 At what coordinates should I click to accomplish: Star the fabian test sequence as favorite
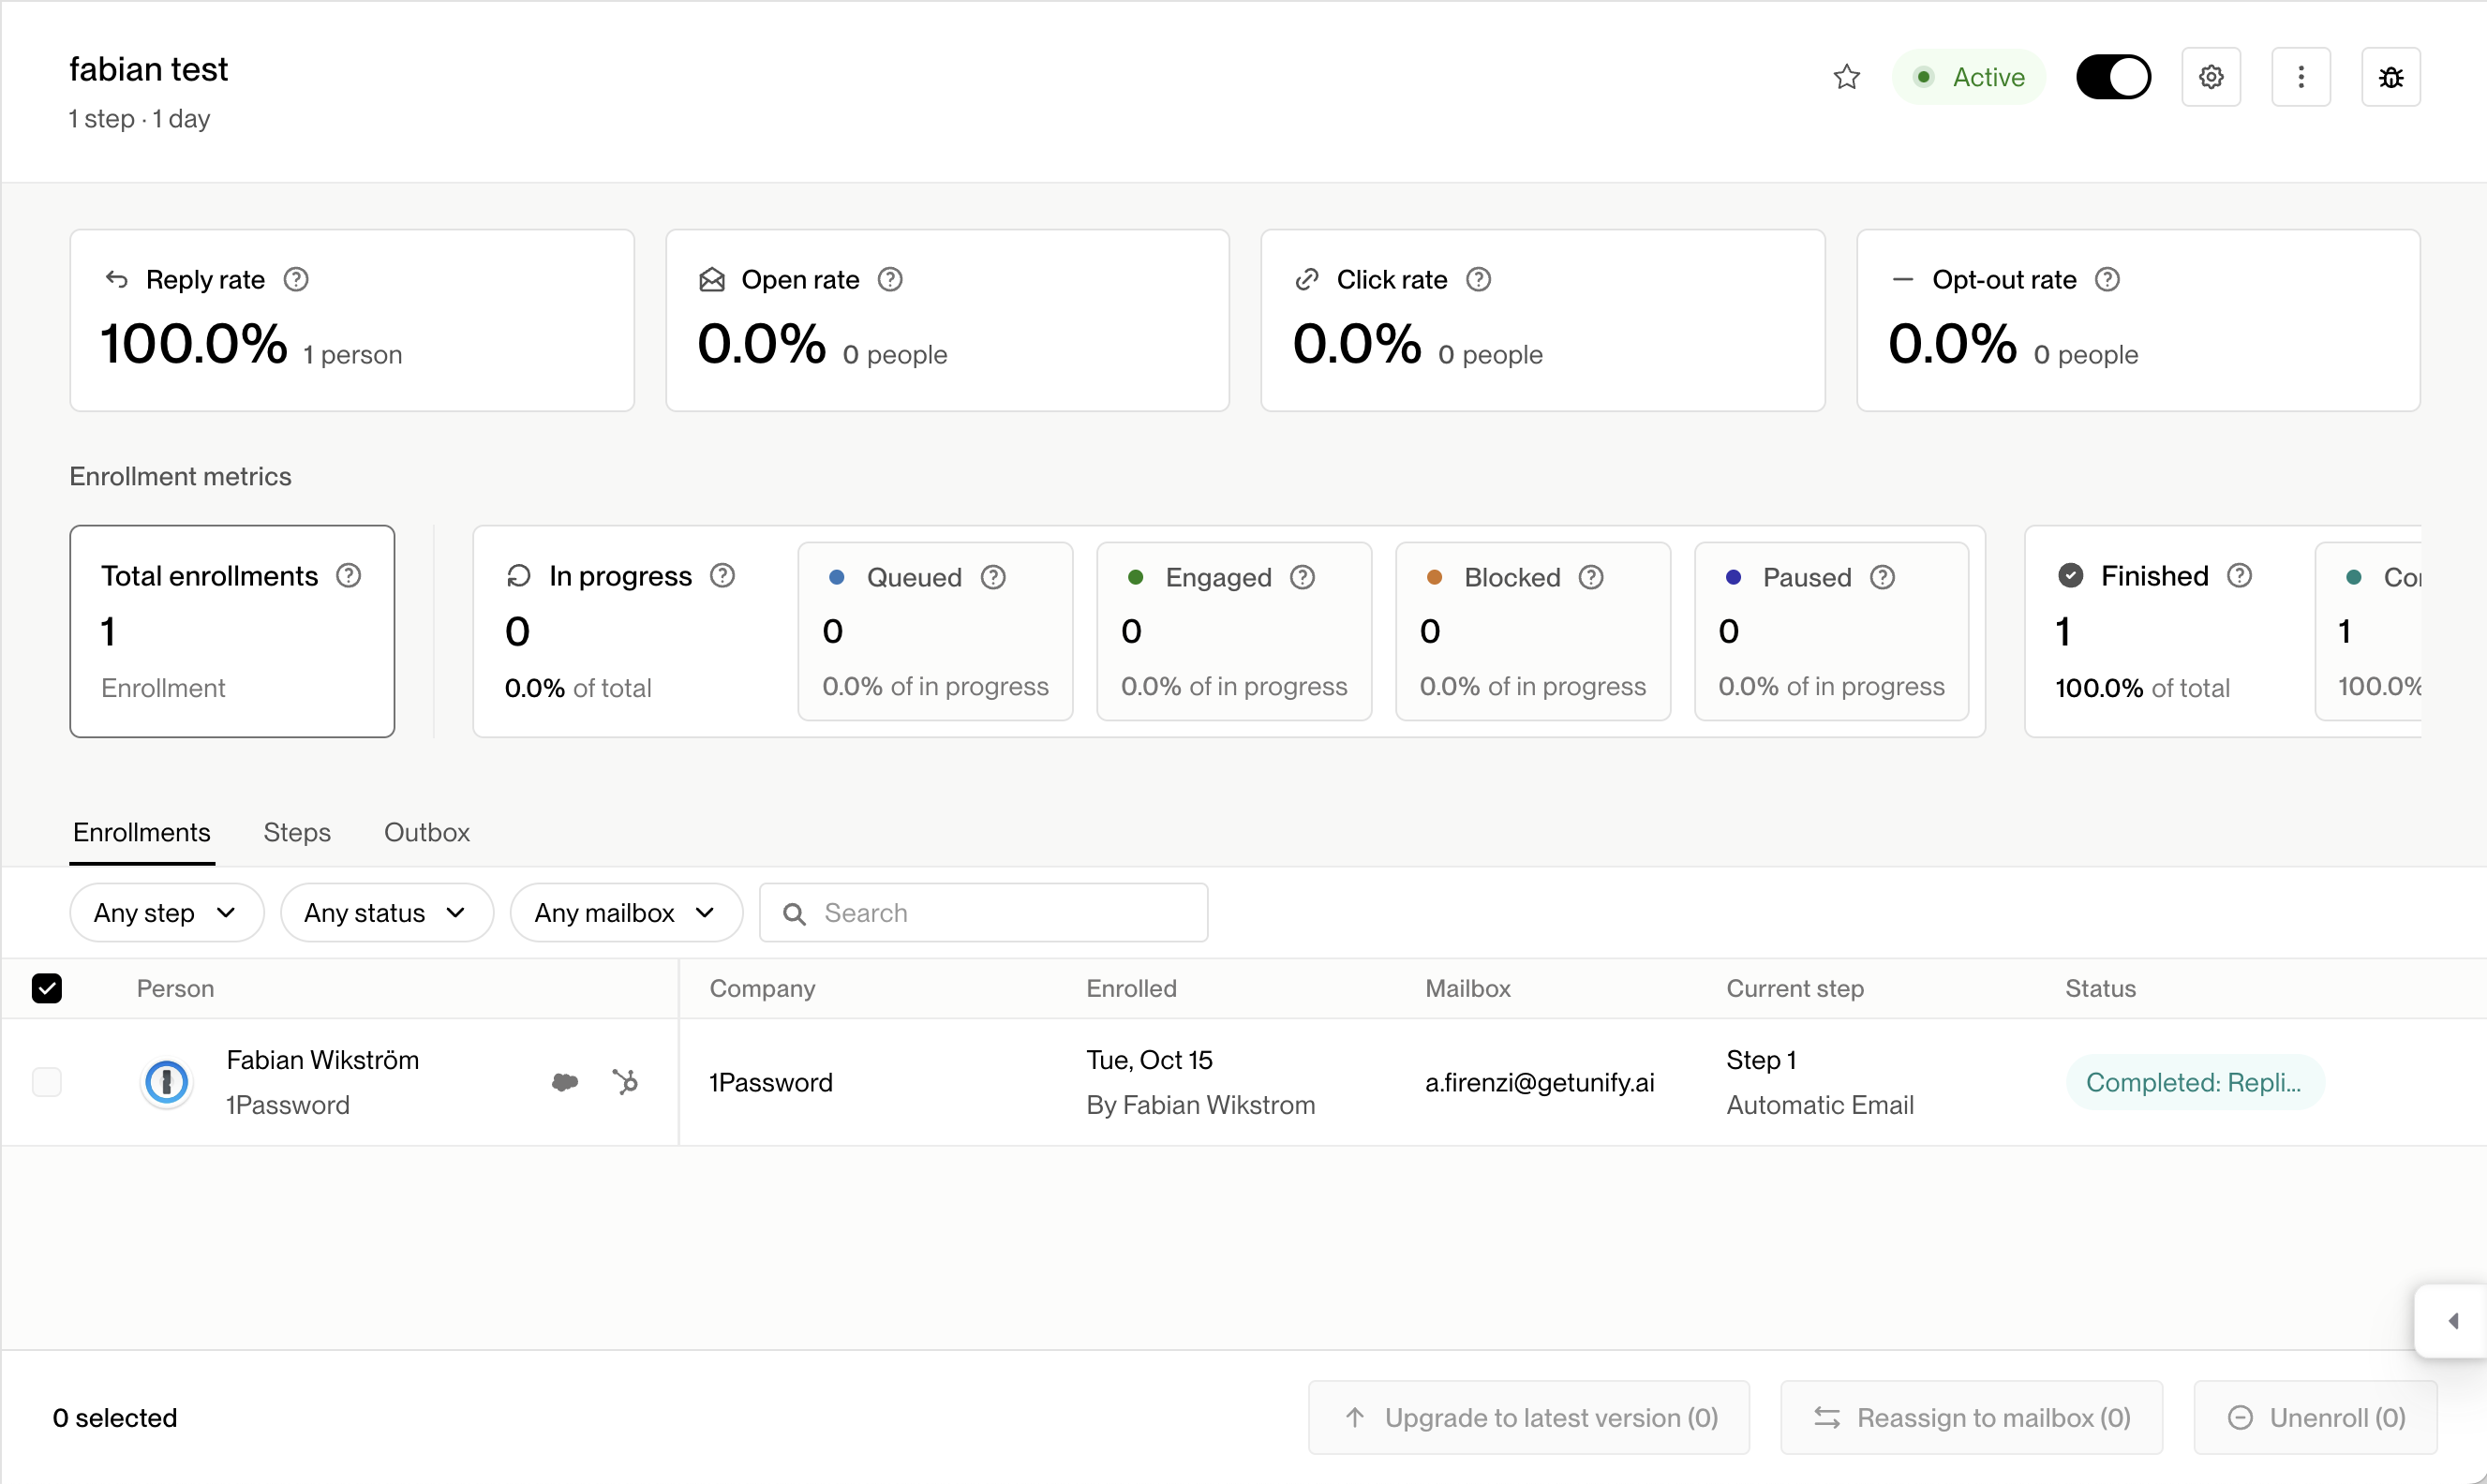tap(1846, 77)
